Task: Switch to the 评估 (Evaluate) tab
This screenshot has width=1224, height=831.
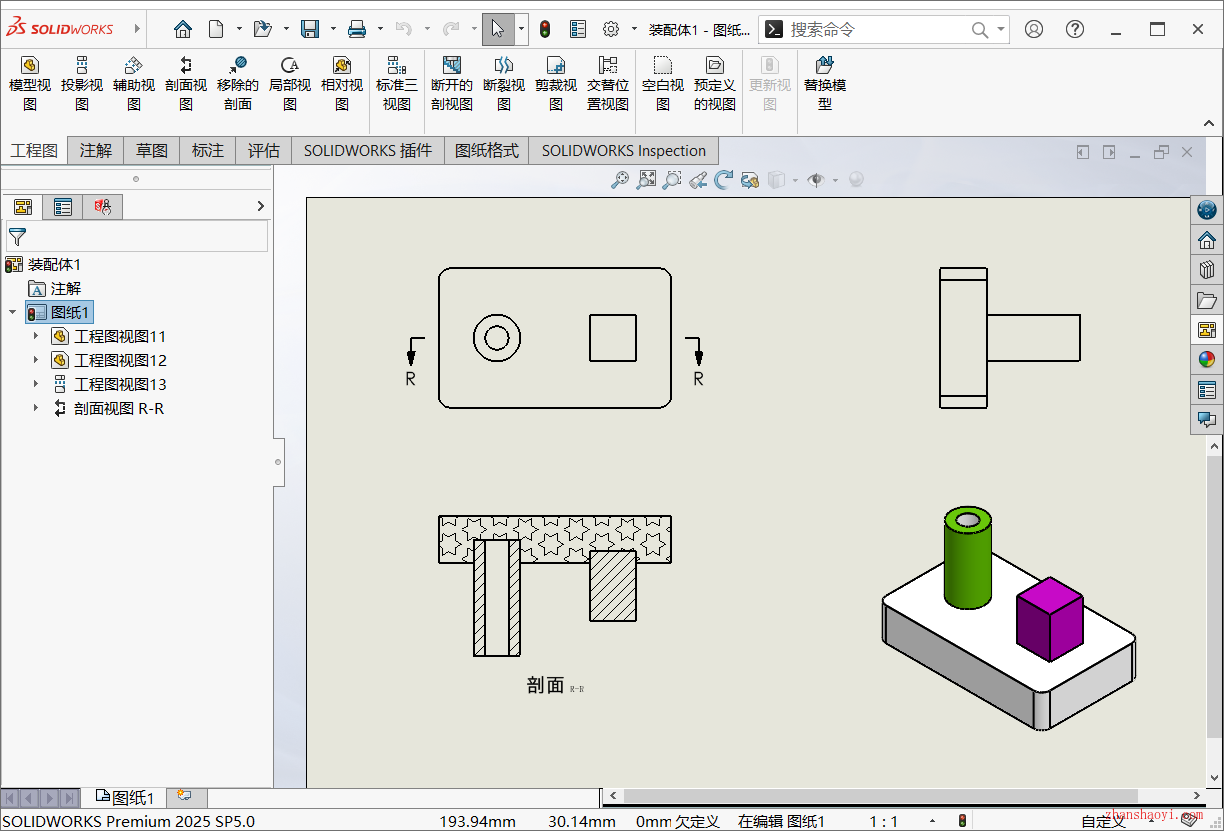Action: (264, 151)
